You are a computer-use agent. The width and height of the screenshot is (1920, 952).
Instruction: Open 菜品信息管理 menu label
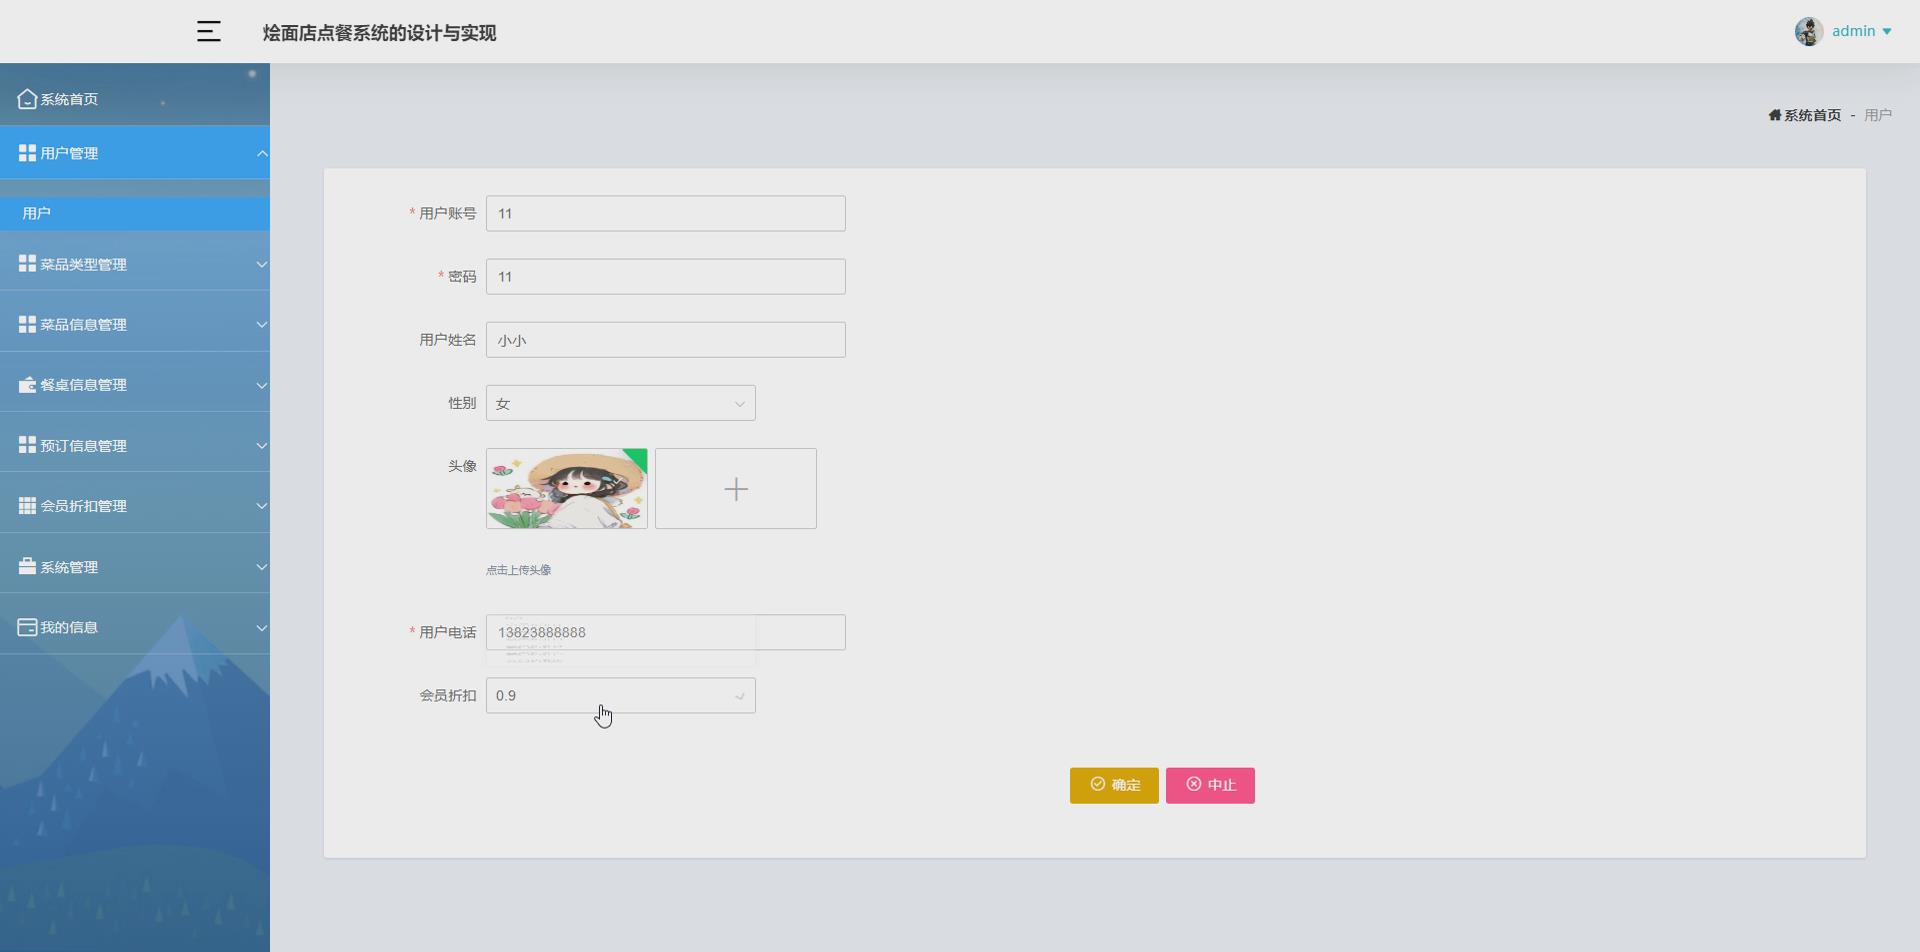click(83, 324)
